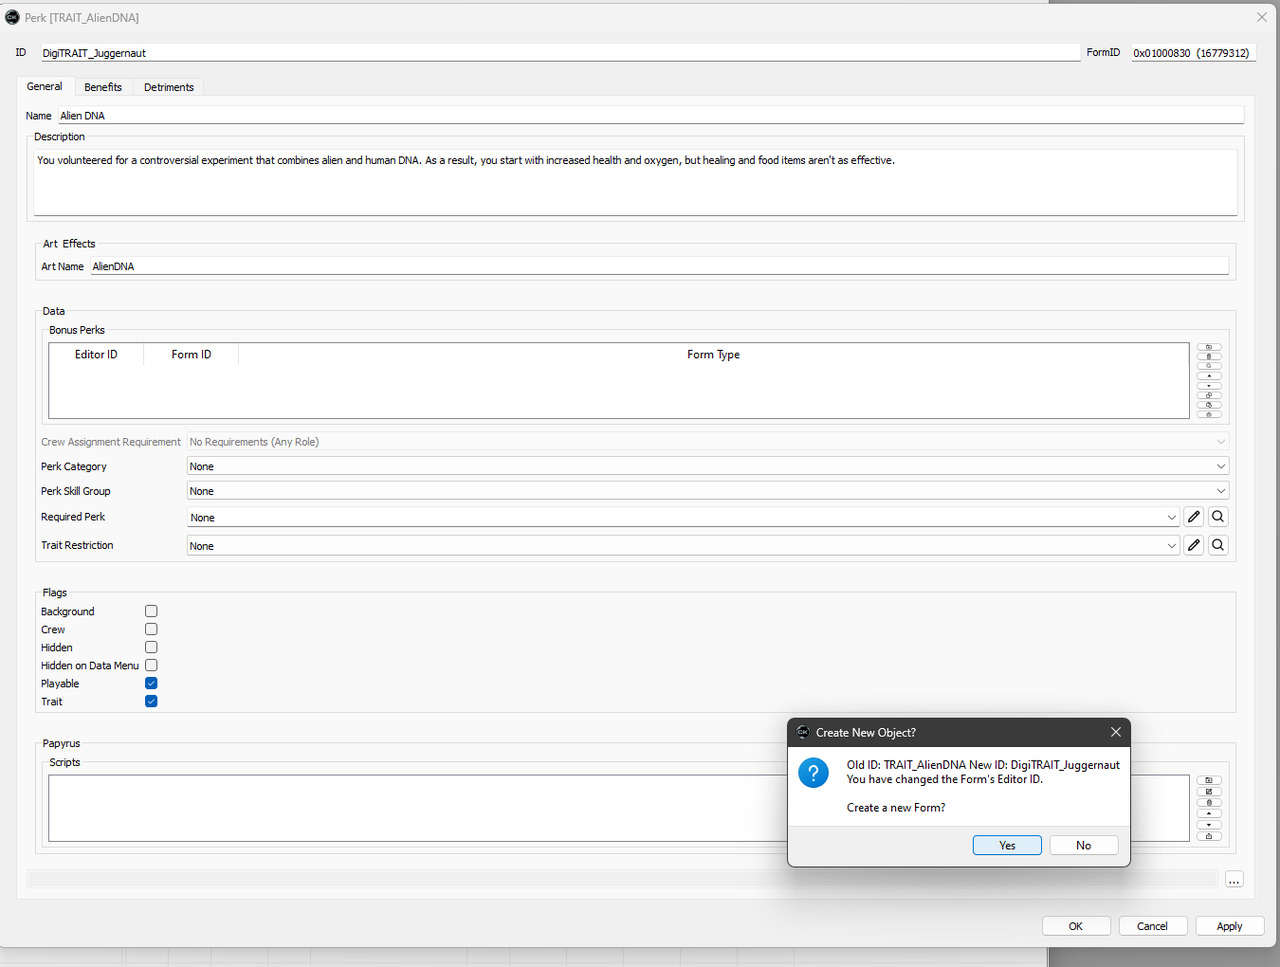This screenshot has height=967, width=1280.
Task: Decline with the No button in dialog
Action: pos(1084,845)
